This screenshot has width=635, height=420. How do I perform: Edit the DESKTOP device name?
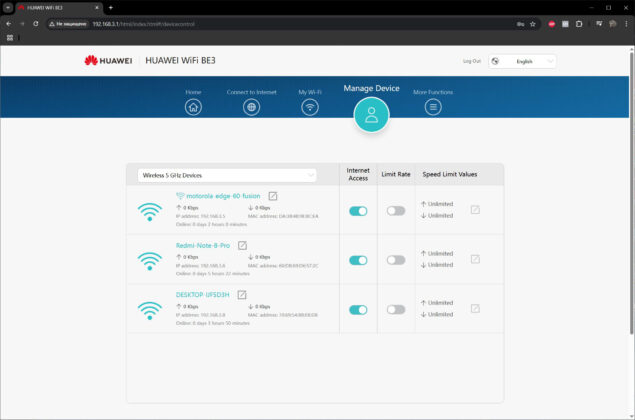tap(242, 295)
